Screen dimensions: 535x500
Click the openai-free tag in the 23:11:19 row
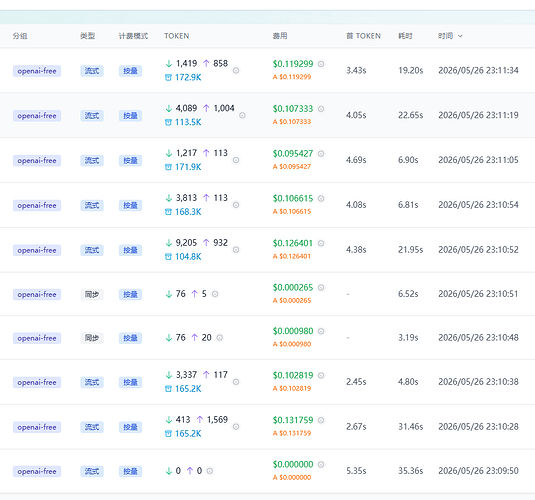pyautogui.click(x=37, y=116)
